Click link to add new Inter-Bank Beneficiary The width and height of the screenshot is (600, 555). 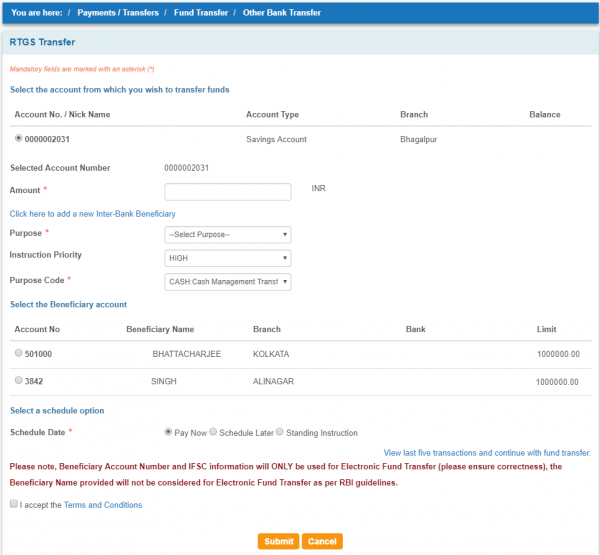tap(92, 214)
